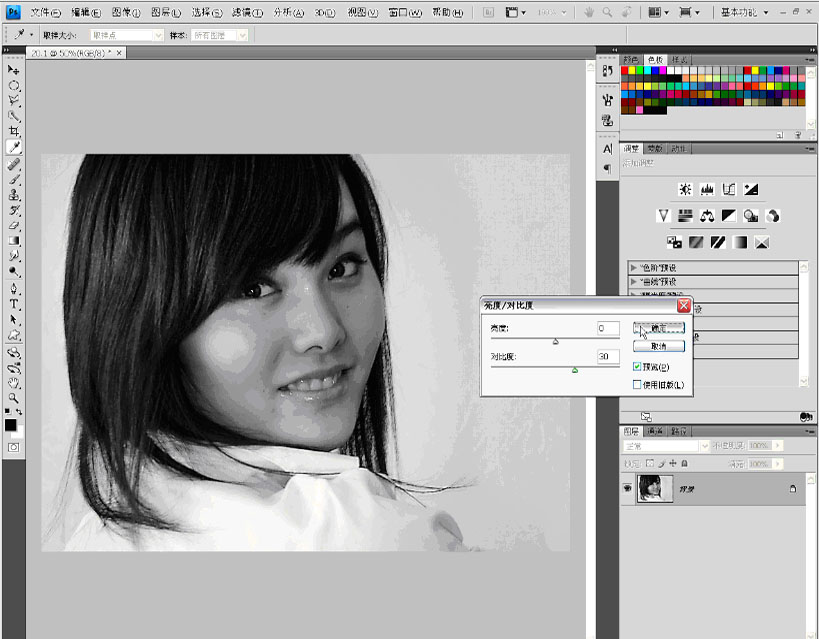Viewport: 819px width, 639px height.
Task: Toggle Quick Mask mode at toolbox bottom
Action: point(14,447)
